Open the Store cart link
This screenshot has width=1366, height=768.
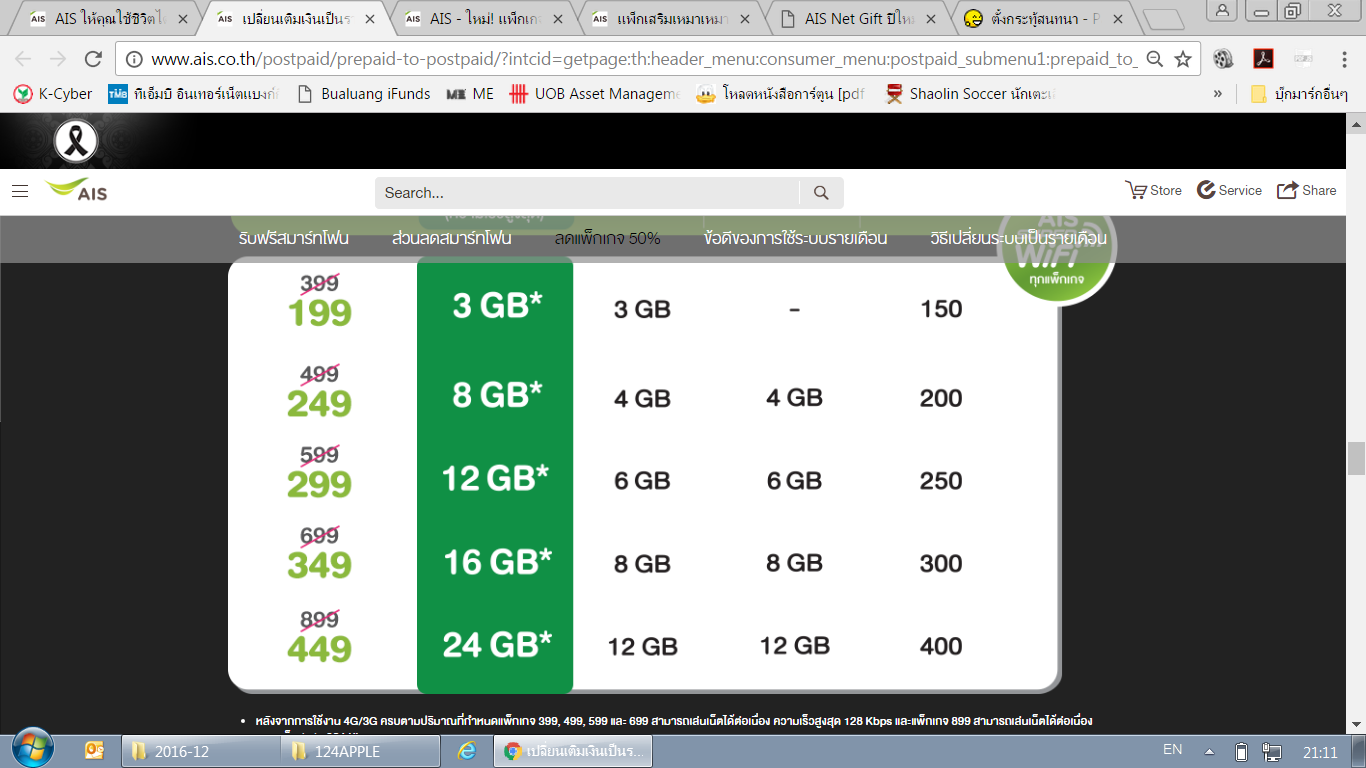coord(1153,190)
